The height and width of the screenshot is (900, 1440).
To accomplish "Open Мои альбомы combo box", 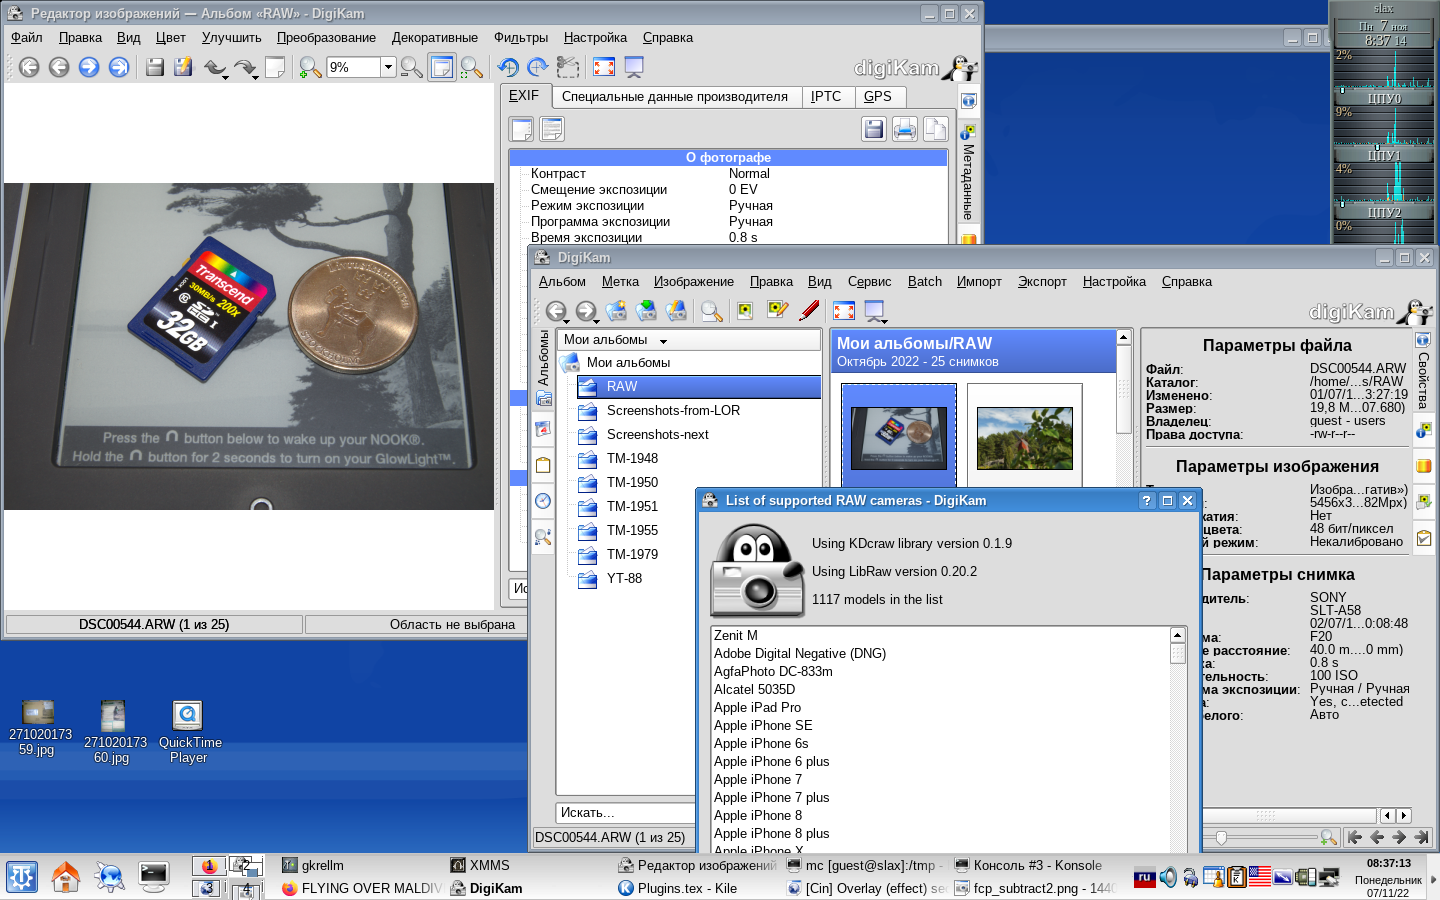I will [x=689, y=340].
